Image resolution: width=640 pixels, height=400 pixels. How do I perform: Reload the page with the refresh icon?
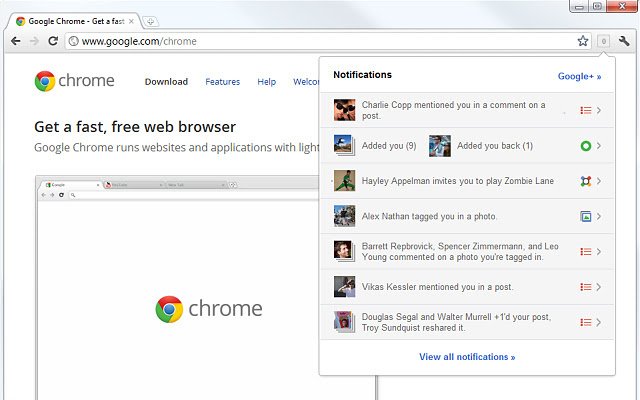tap(53, 41)
